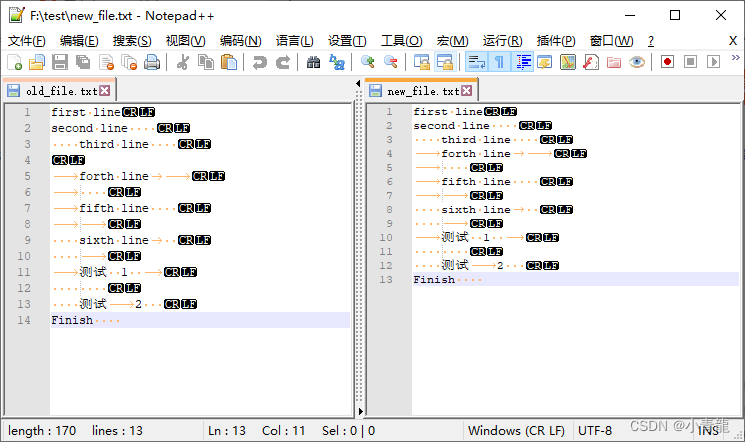Open the 文件(F) menu
The image size is (745, 442).
tap(27, 41)
